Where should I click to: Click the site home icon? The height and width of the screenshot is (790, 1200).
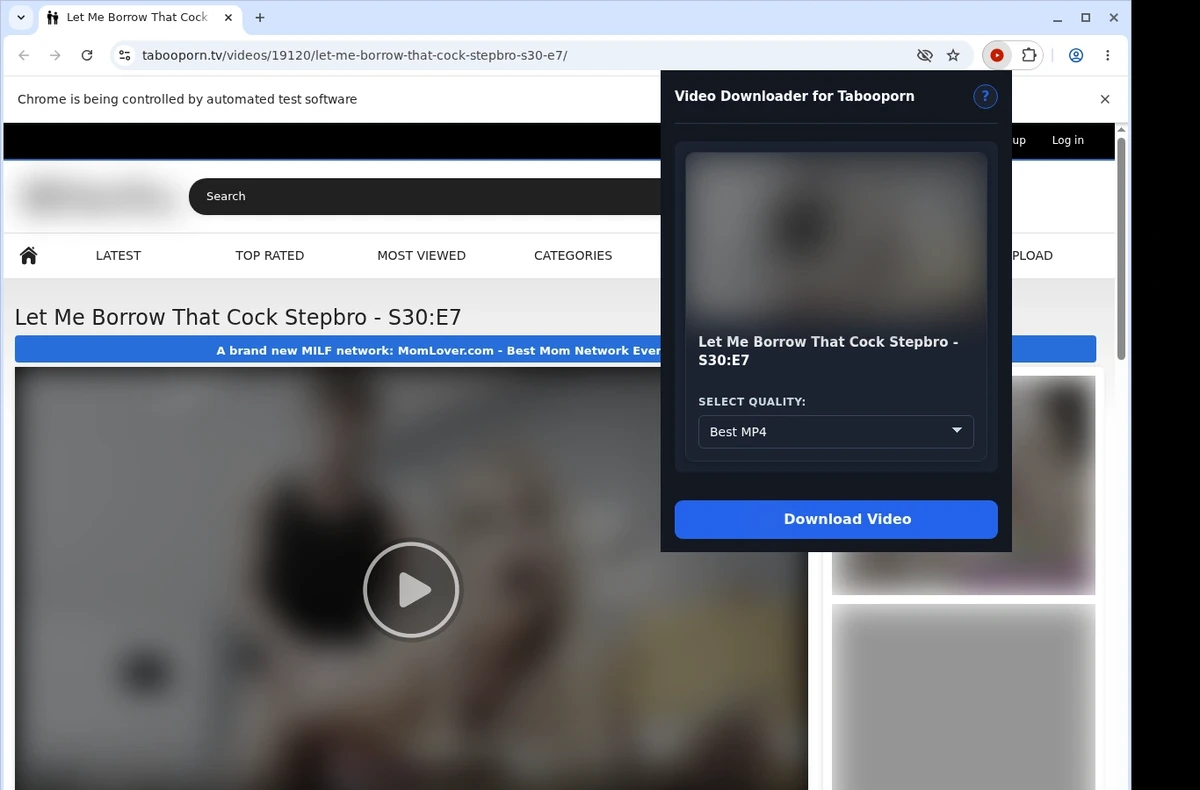pyautogui.click(x=29, y=255)
